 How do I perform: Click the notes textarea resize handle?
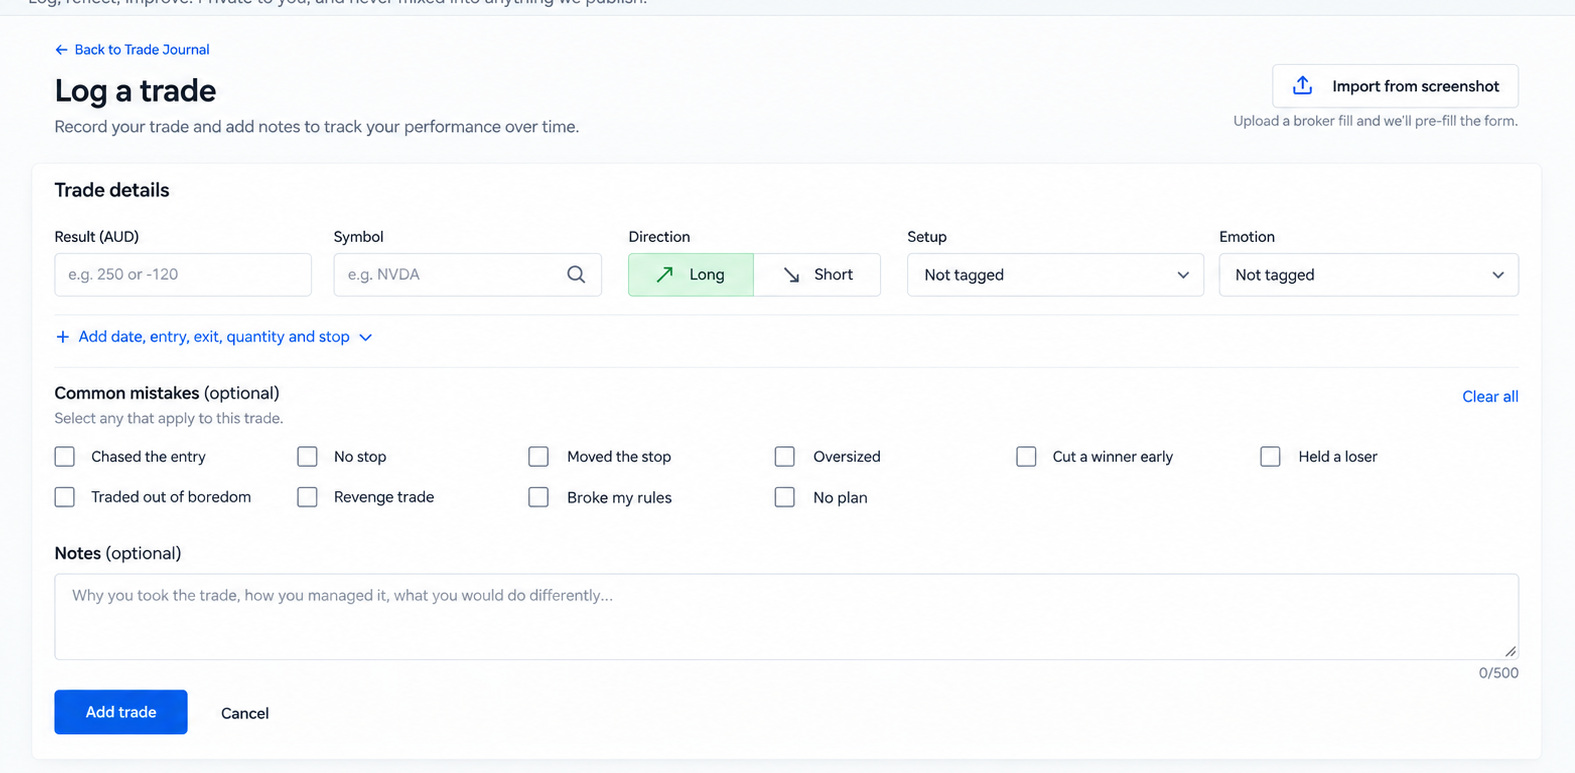click(1510, 651)
